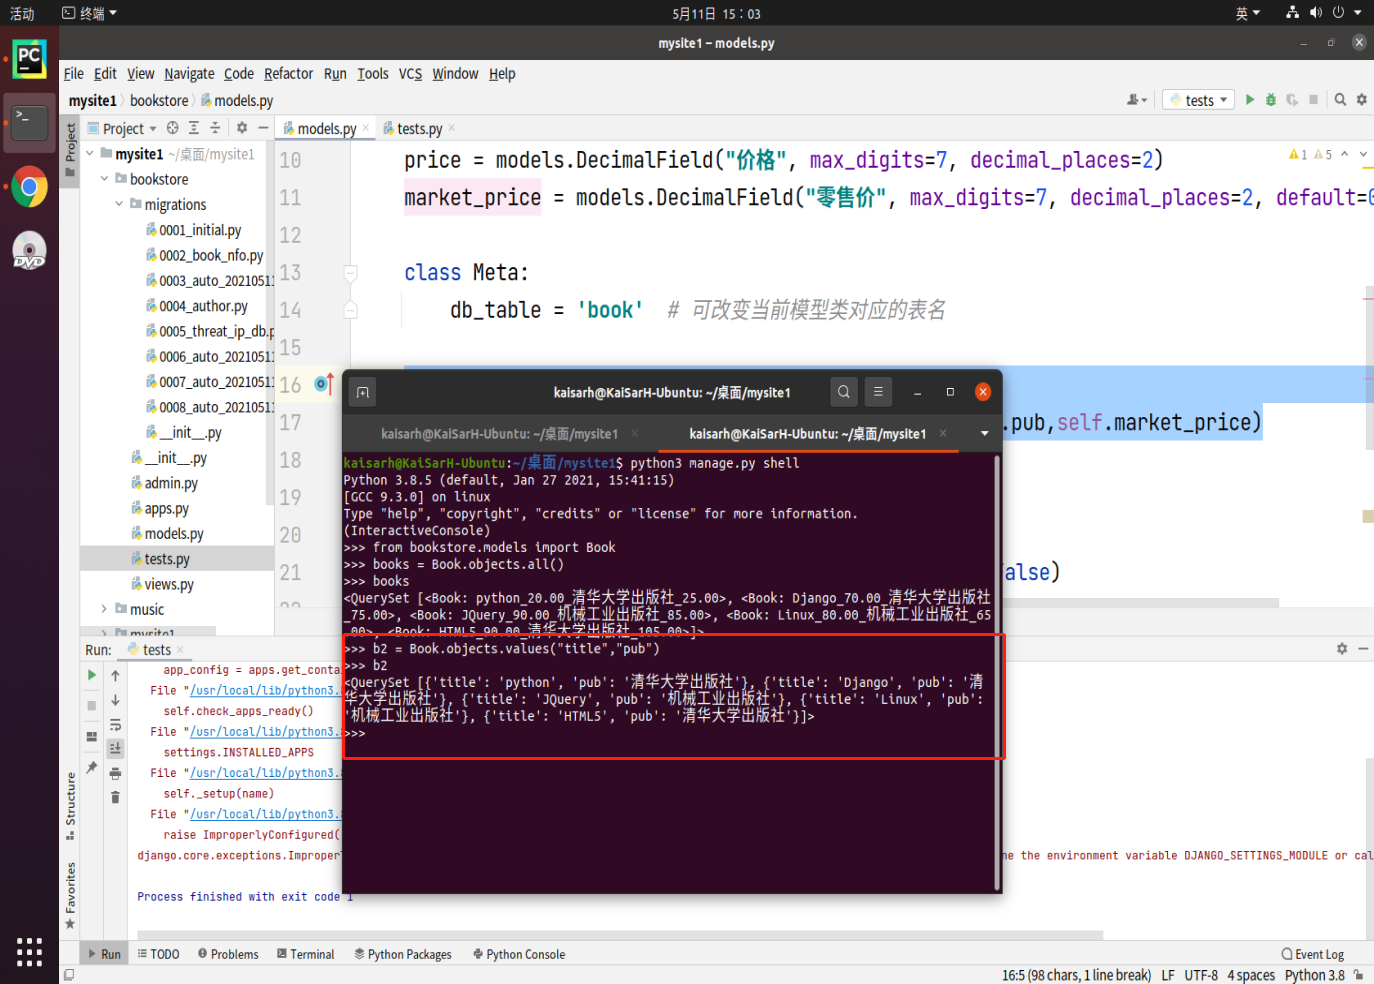Click Collapse All in Project panel

click(215, 128)
